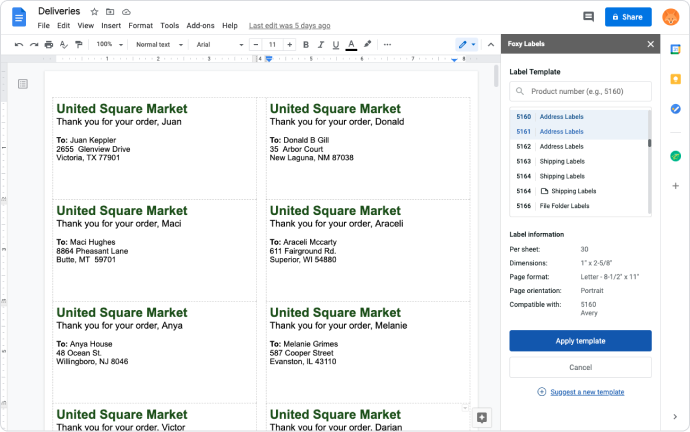The width and height of the screenshot is (690, 432).
Task: Select the Paint format roller tool
Action: click(x=79, y=44)
